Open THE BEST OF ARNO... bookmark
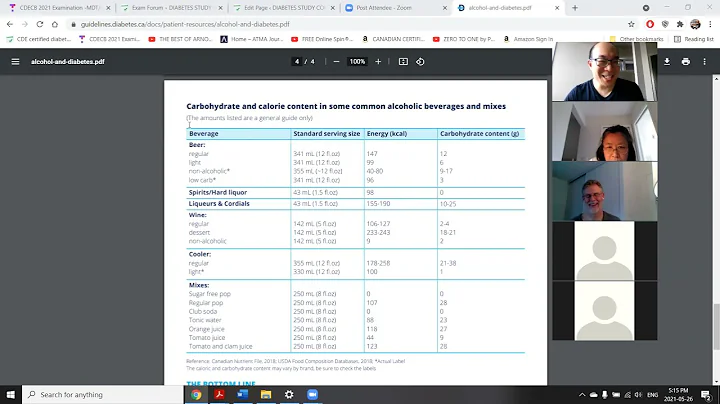This screenshot has width=720, height=404. point(180,39)
